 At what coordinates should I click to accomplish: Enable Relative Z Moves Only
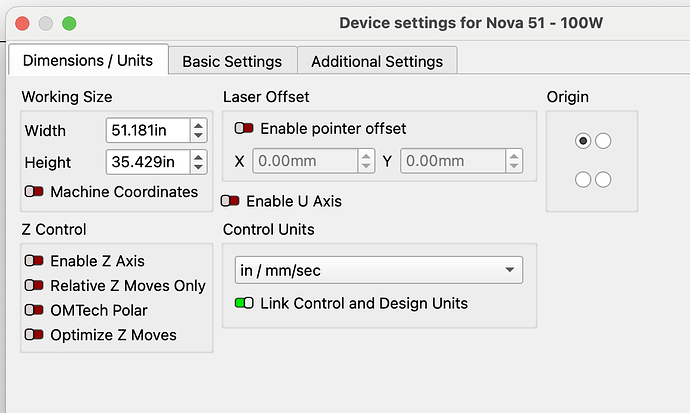34,285
